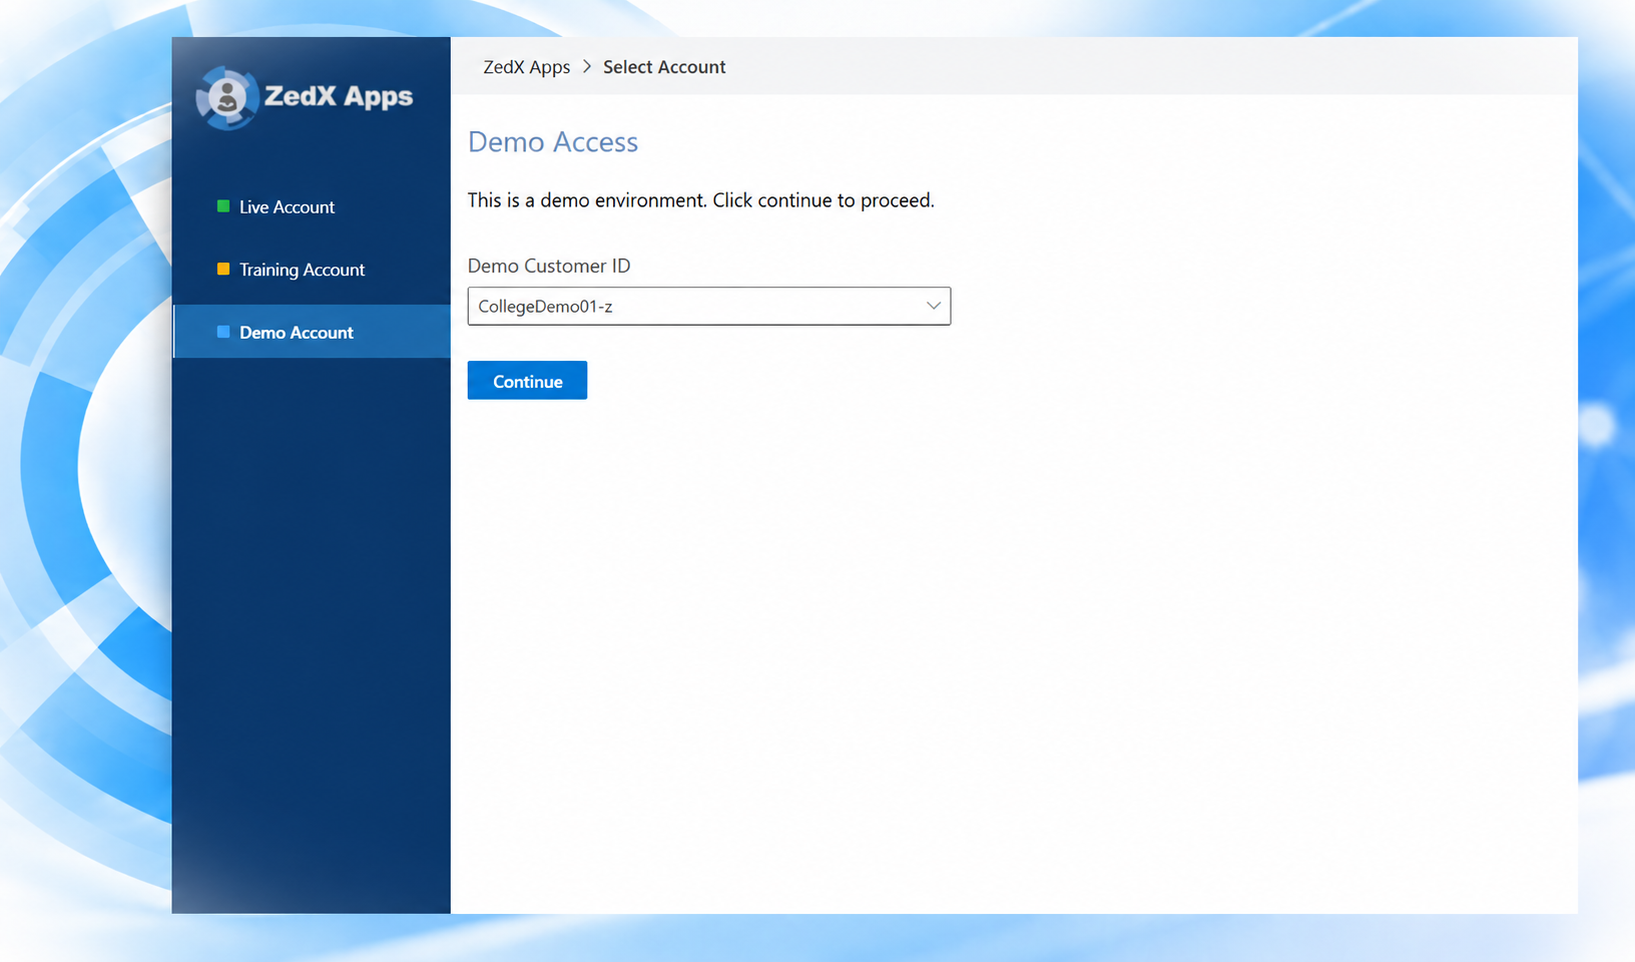Click the ZedX Apps logo icon
The width and height of the screenshot is (1635, 962).
coord(227,97)
